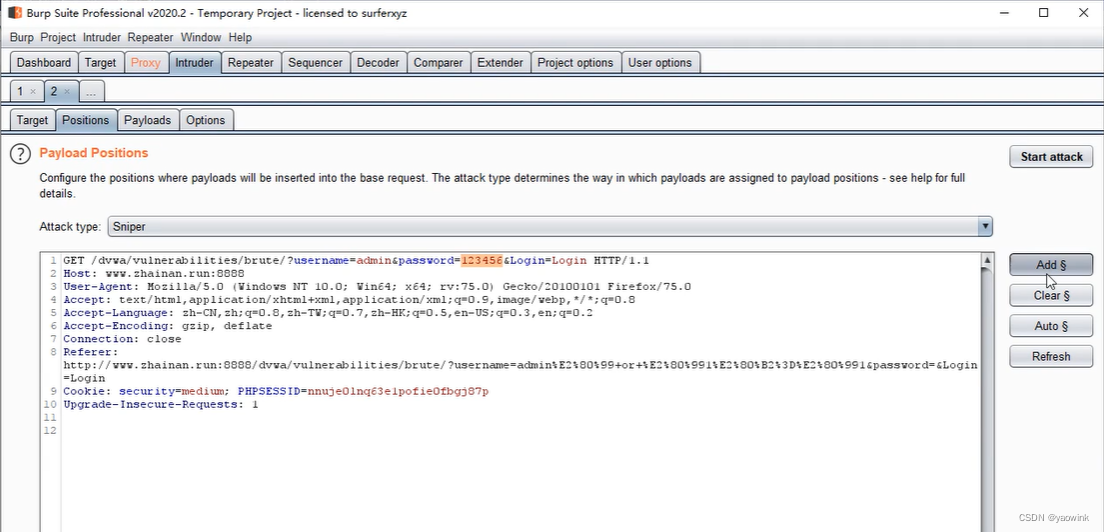This screenshot has width=1104, height=532.
Task: Click the Start attack button
Action: coord(1051,157)
